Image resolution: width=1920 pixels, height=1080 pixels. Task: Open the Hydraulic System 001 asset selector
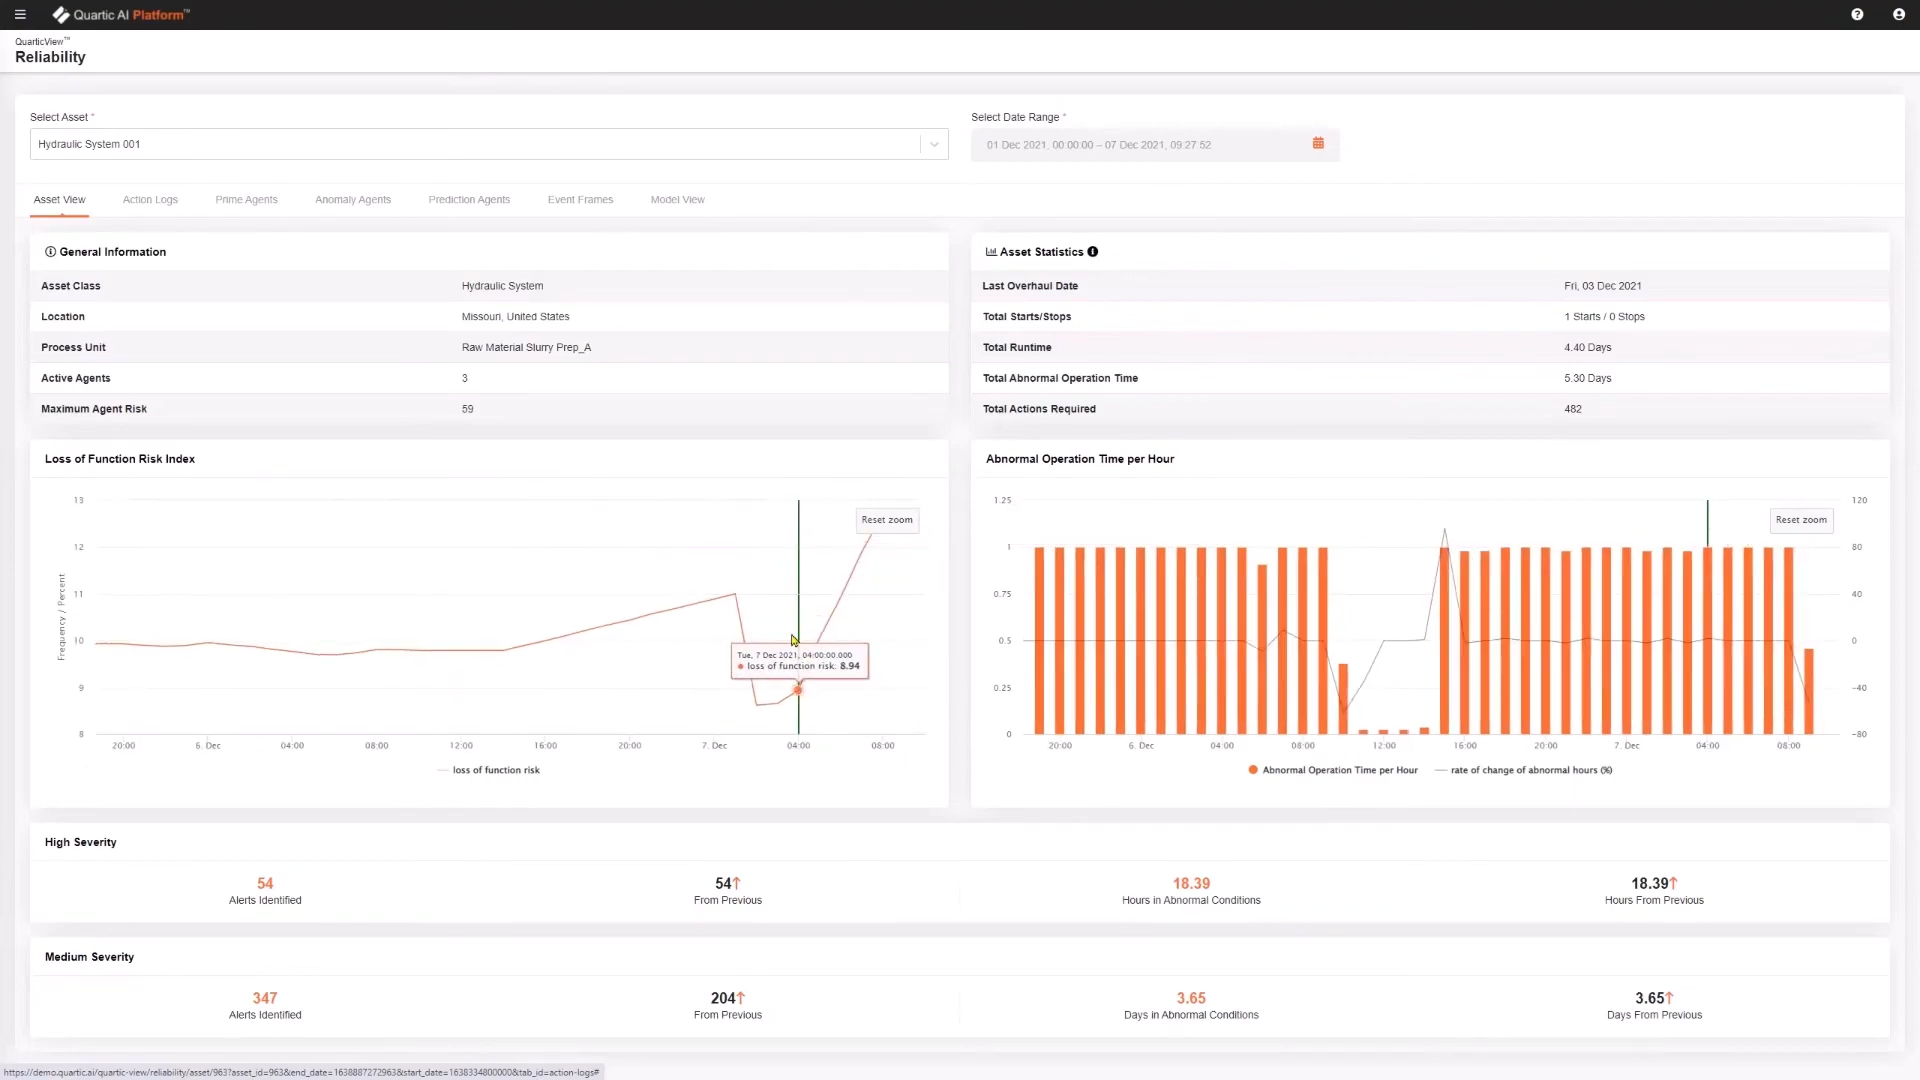click(475, 144)
